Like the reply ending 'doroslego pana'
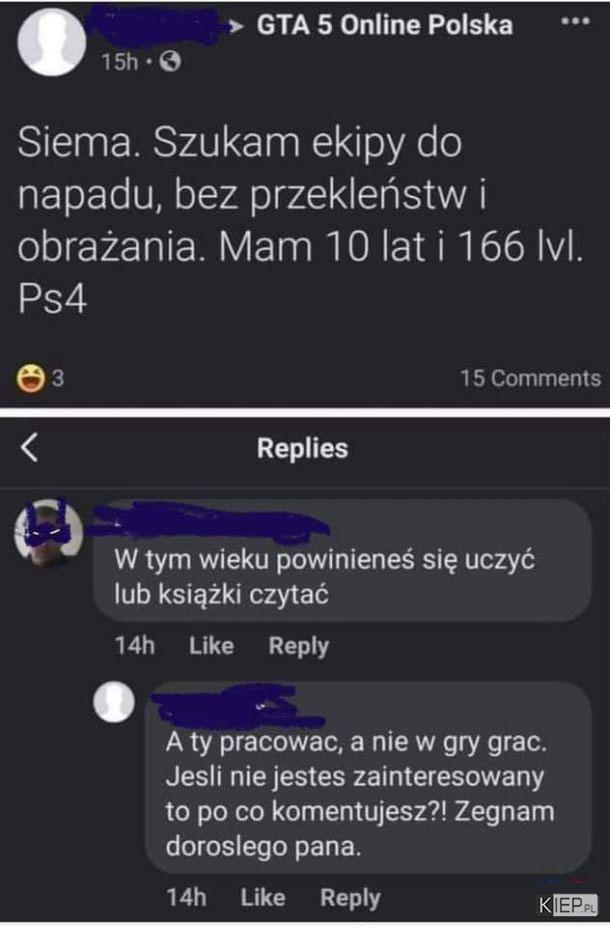The width and height of the screenshot is (610, 927). pyautogui.click(x=262, y=897)
